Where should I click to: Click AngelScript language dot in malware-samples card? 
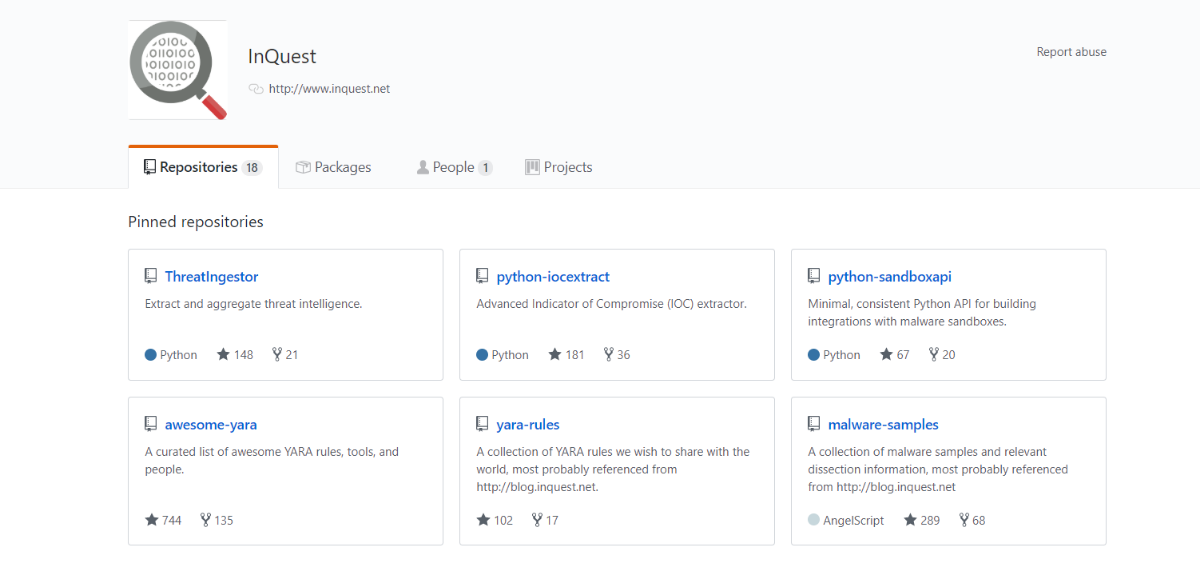[x=814, y=520]
